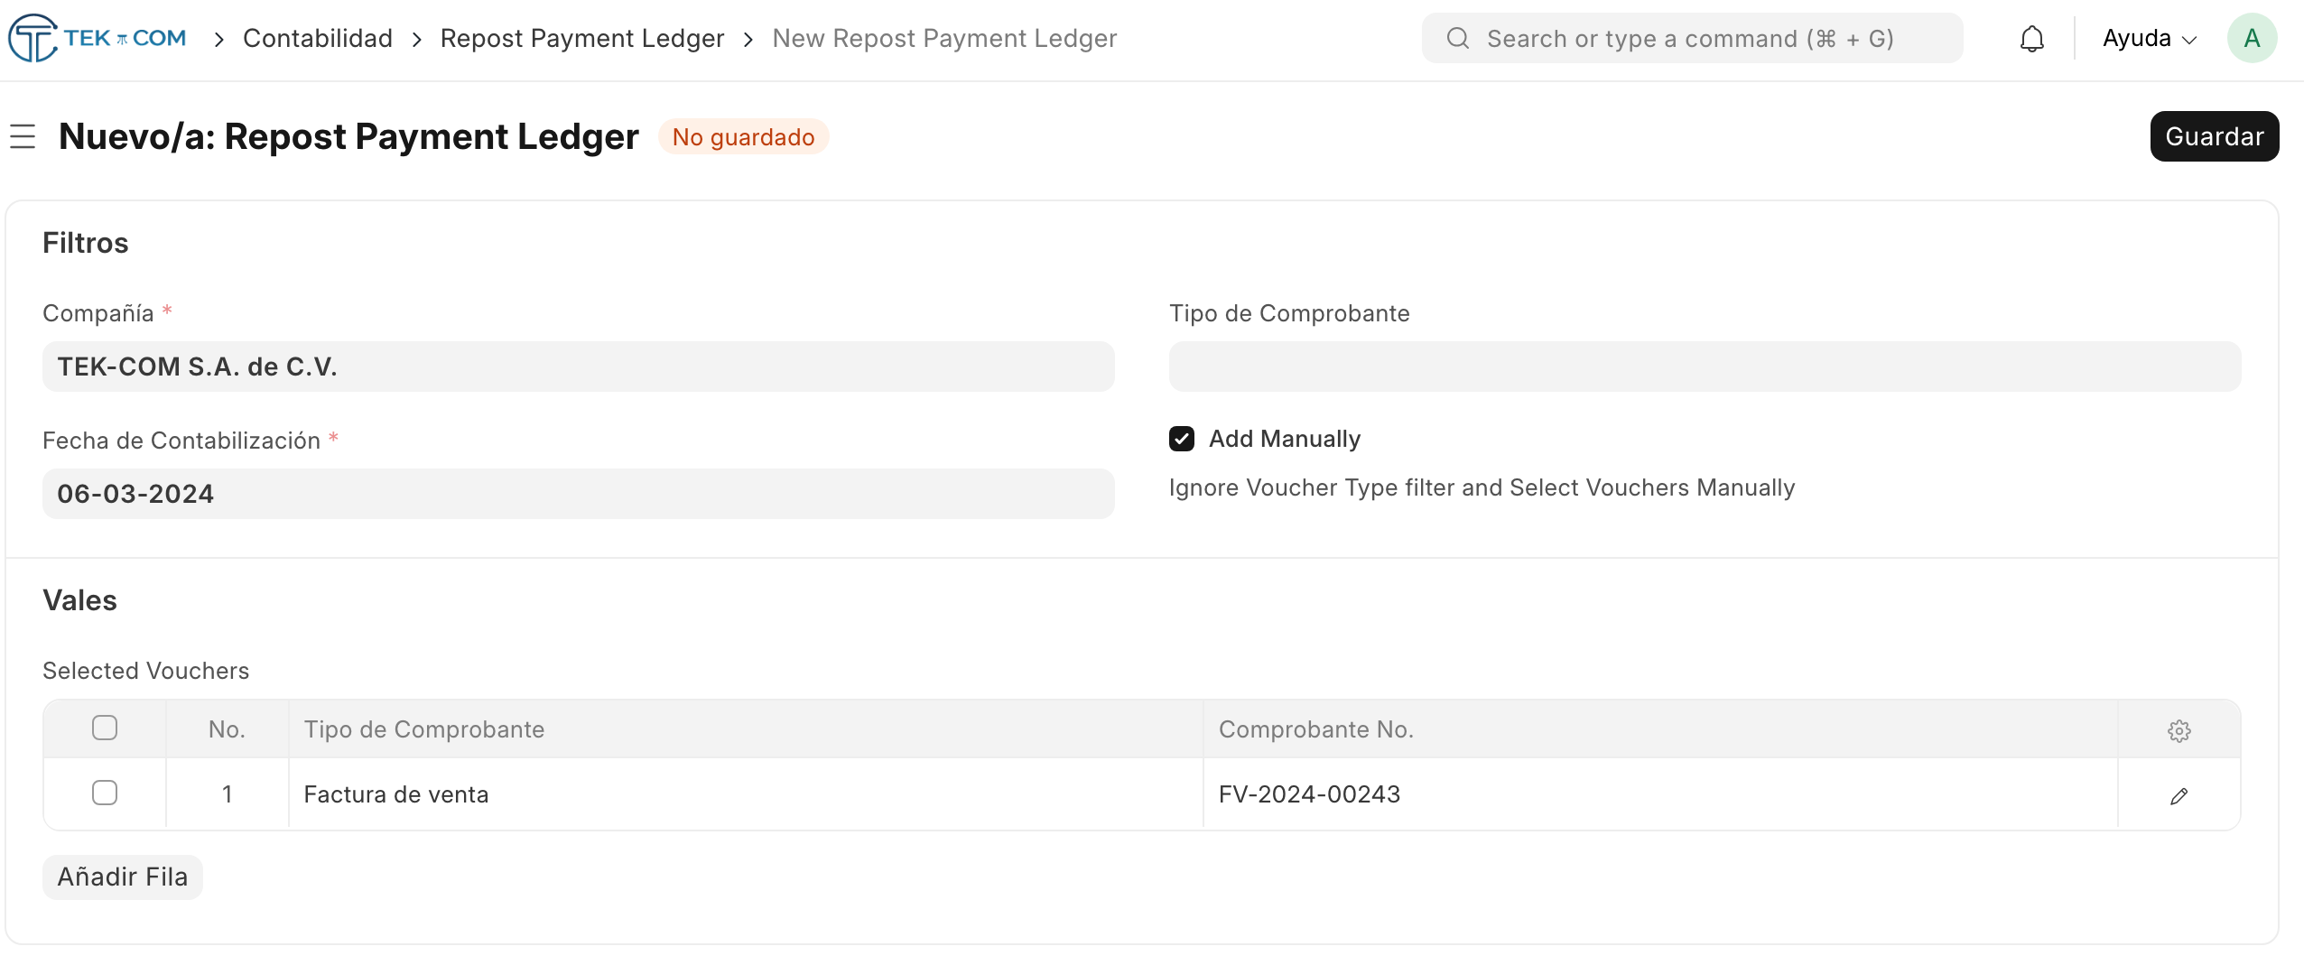Edit row 1 with pencil icon
This screenshot has width=2304, height=965.
point(2179,796)
